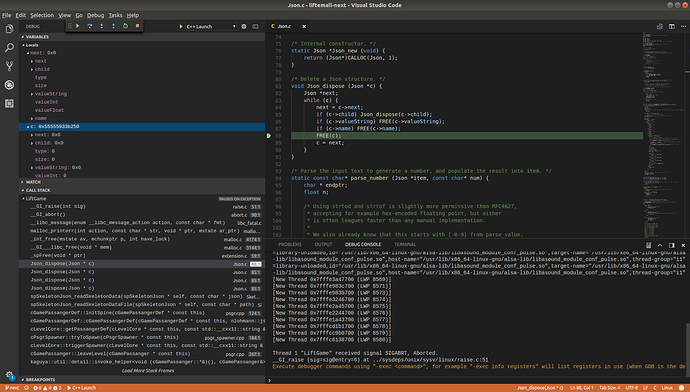Click C++ Launch in the status bar
690x392 pixels.
[x=81, y=388]
